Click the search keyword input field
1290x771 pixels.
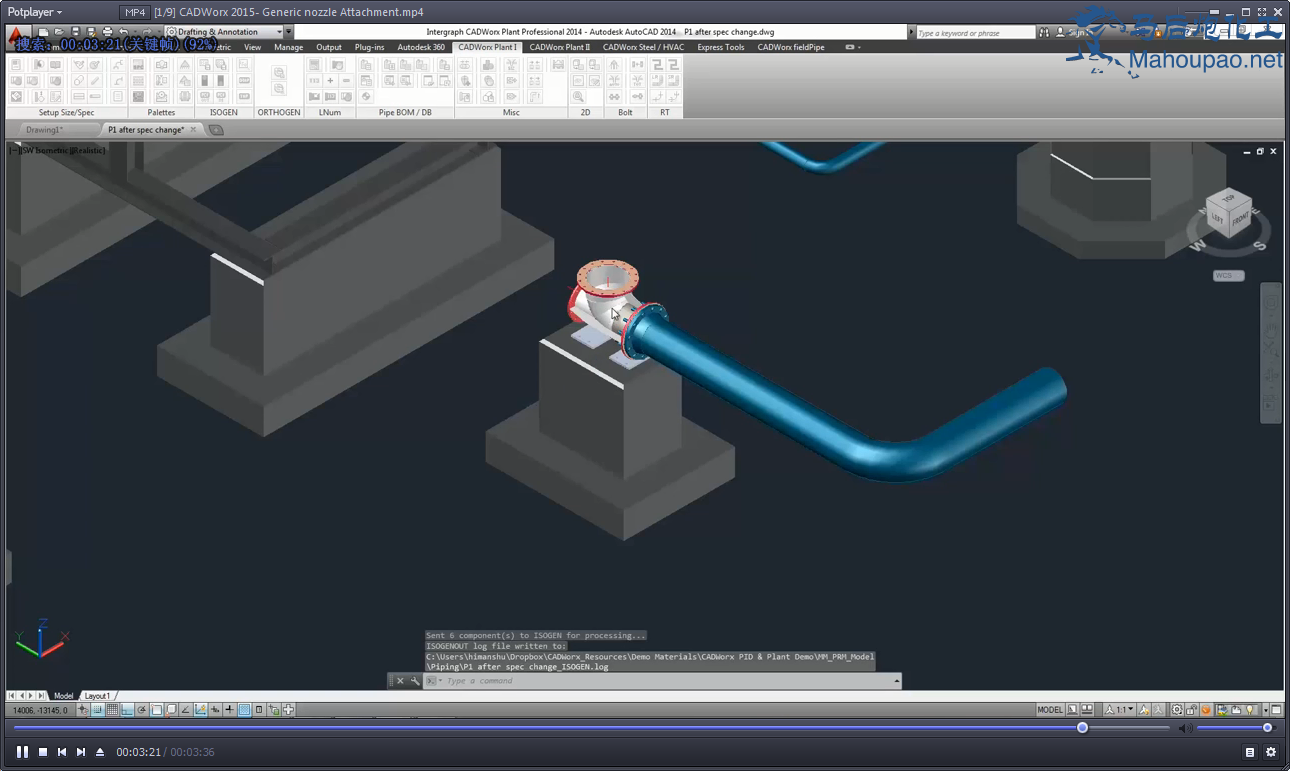tap(975, 32)
